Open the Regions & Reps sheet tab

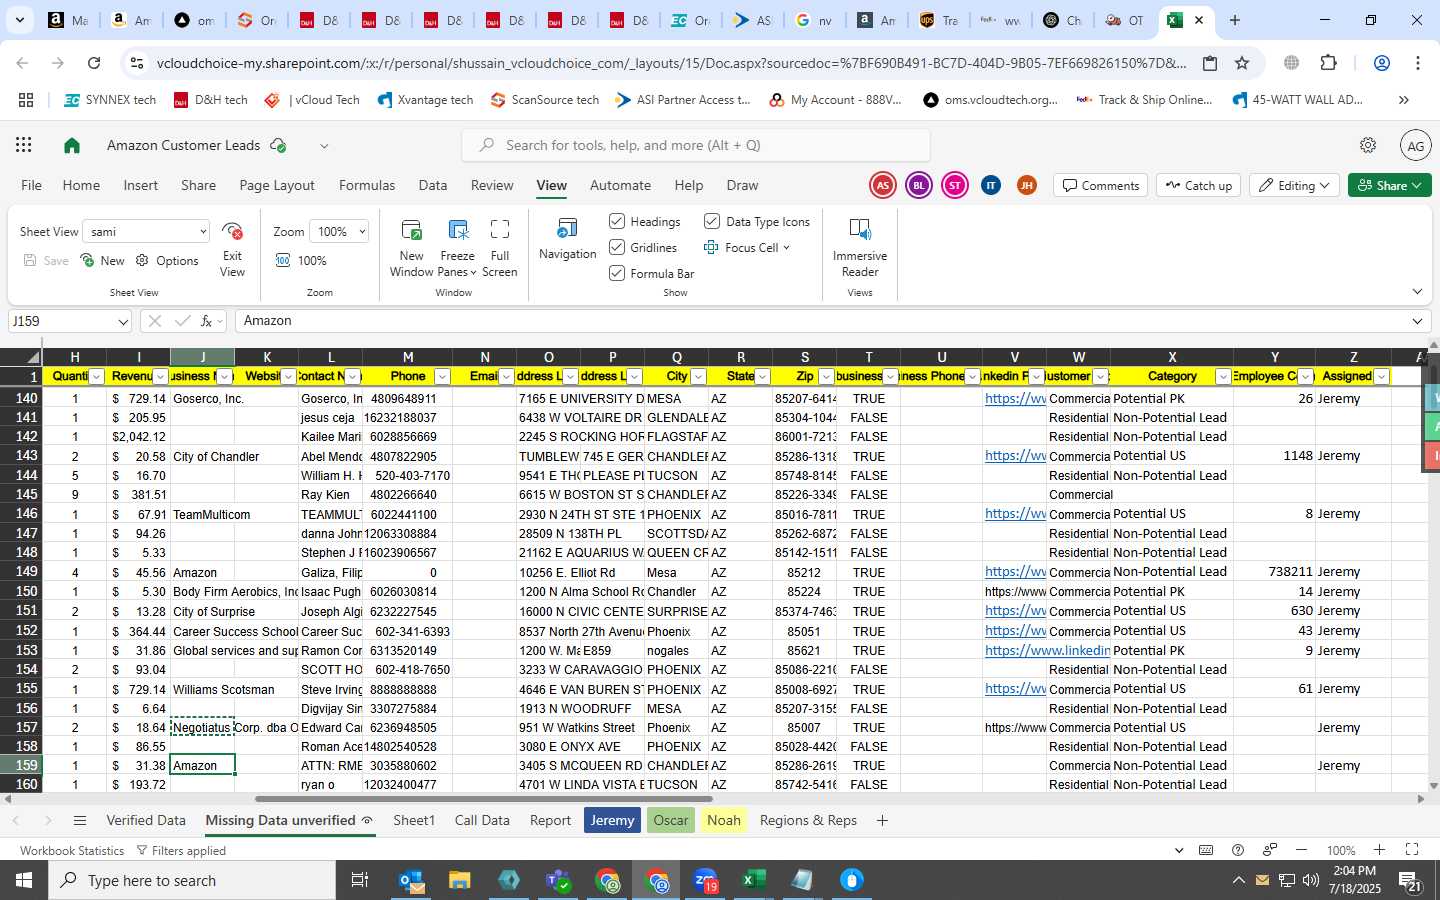pyautogui.click(x=808, y=821)
